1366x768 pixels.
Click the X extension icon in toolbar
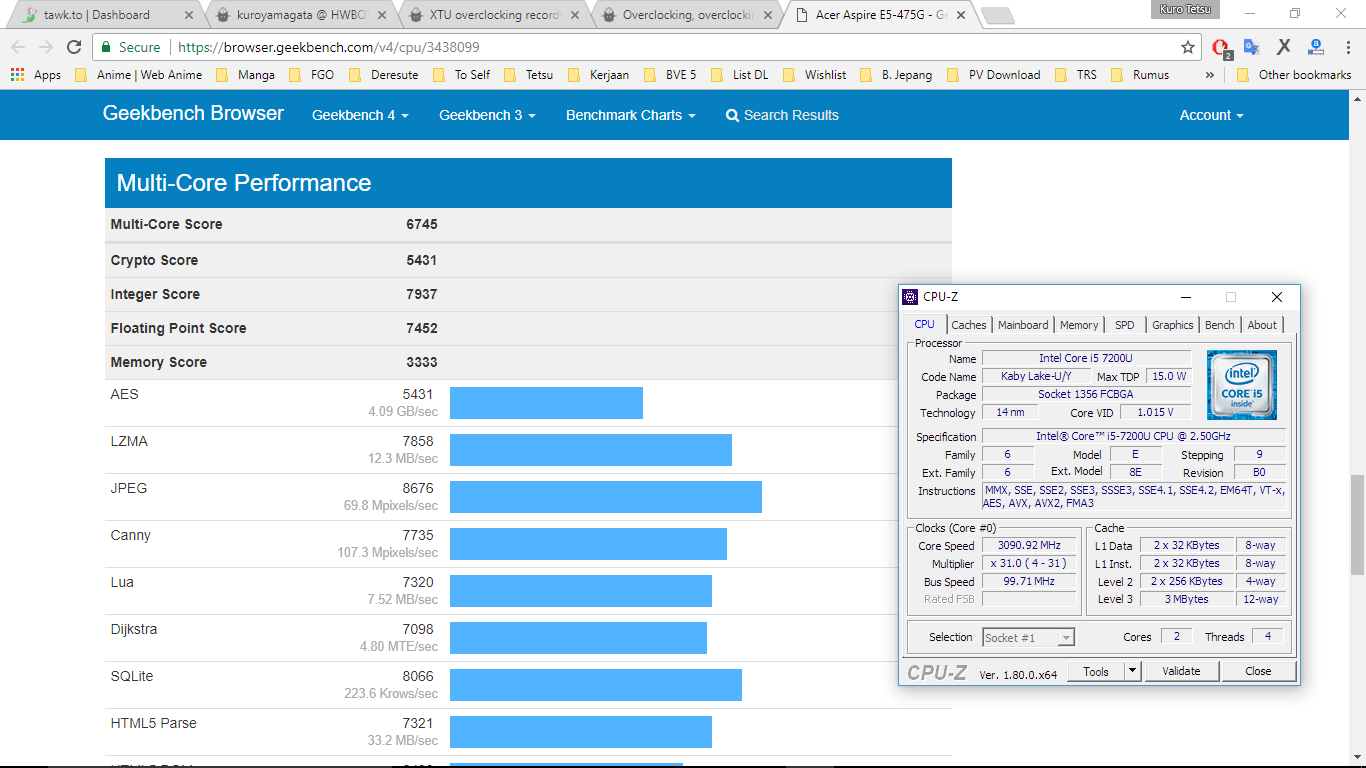tap(1284, 47)
